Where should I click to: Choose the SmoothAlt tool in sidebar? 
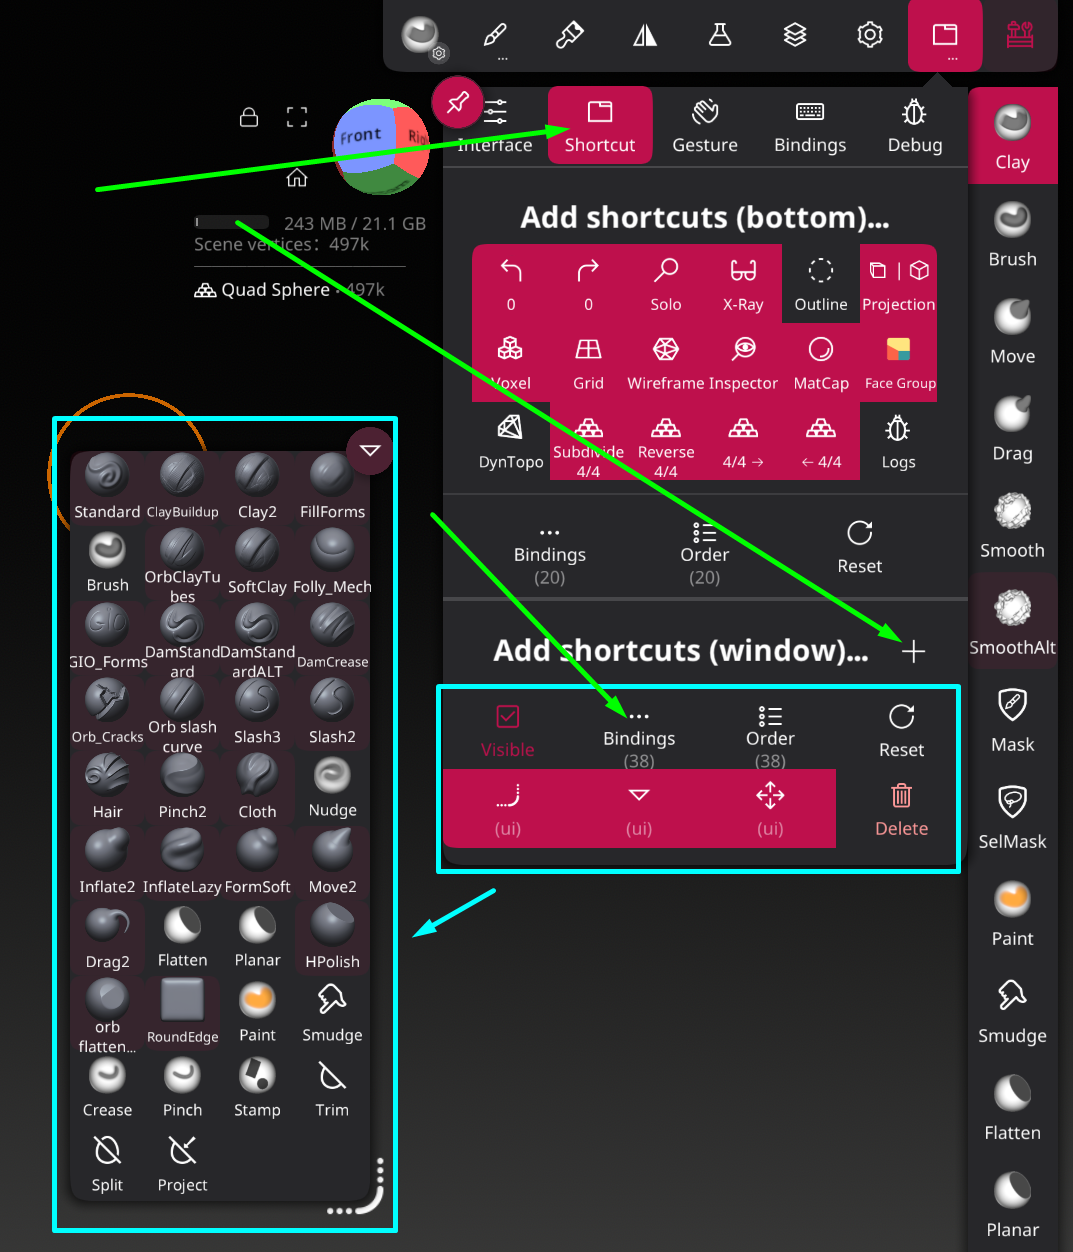click(x=1012, y=622)
